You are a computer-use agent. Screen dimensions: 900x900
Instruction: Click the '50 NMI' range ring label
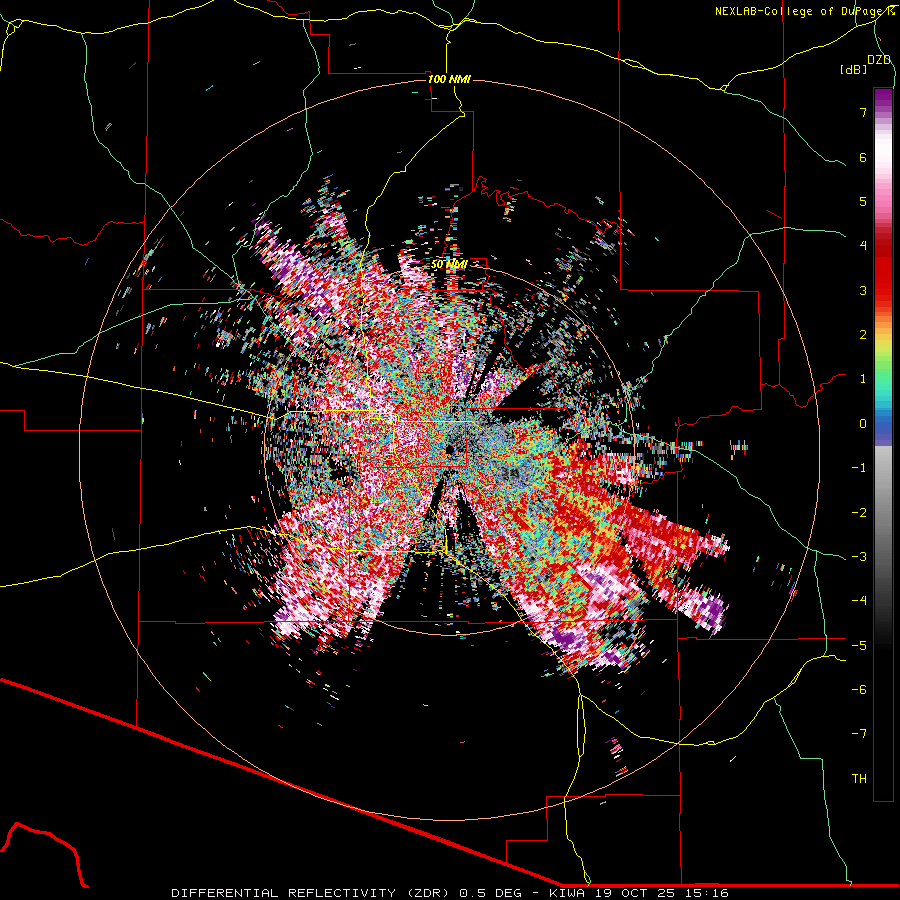pyautogui.click(x=449, y=265)
